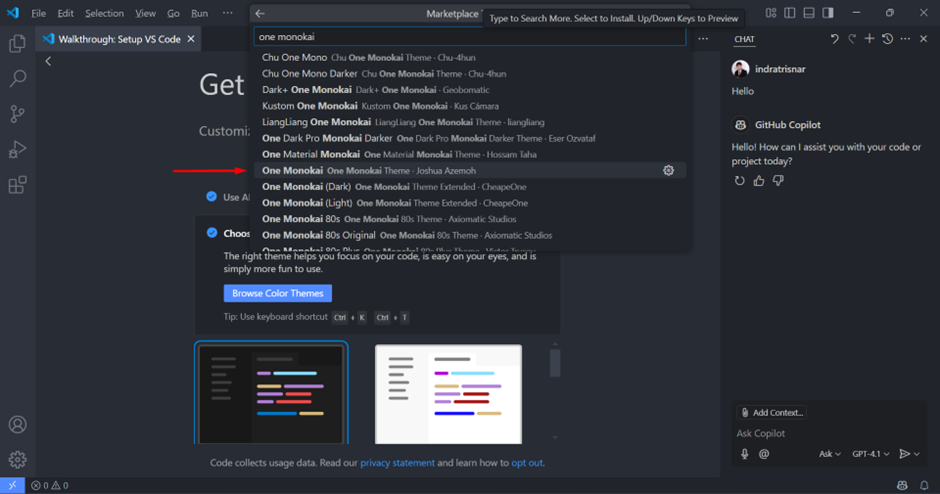Image resolution: width=940 pixels, height=494 pixels.
Task: Start a new chat with plus icon
Action: [x=869, y=39]
